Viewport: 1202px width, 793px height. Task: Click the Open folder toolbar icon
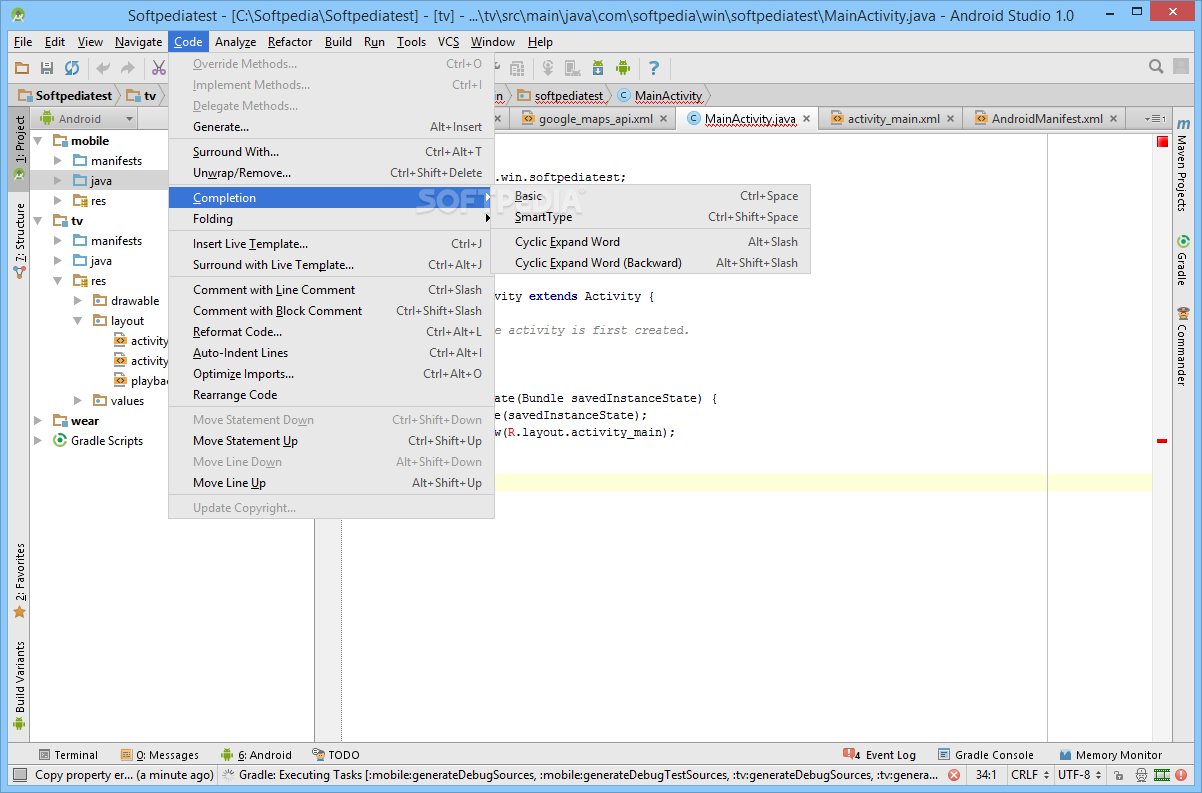pyautogui.click(x=21, y=68)
